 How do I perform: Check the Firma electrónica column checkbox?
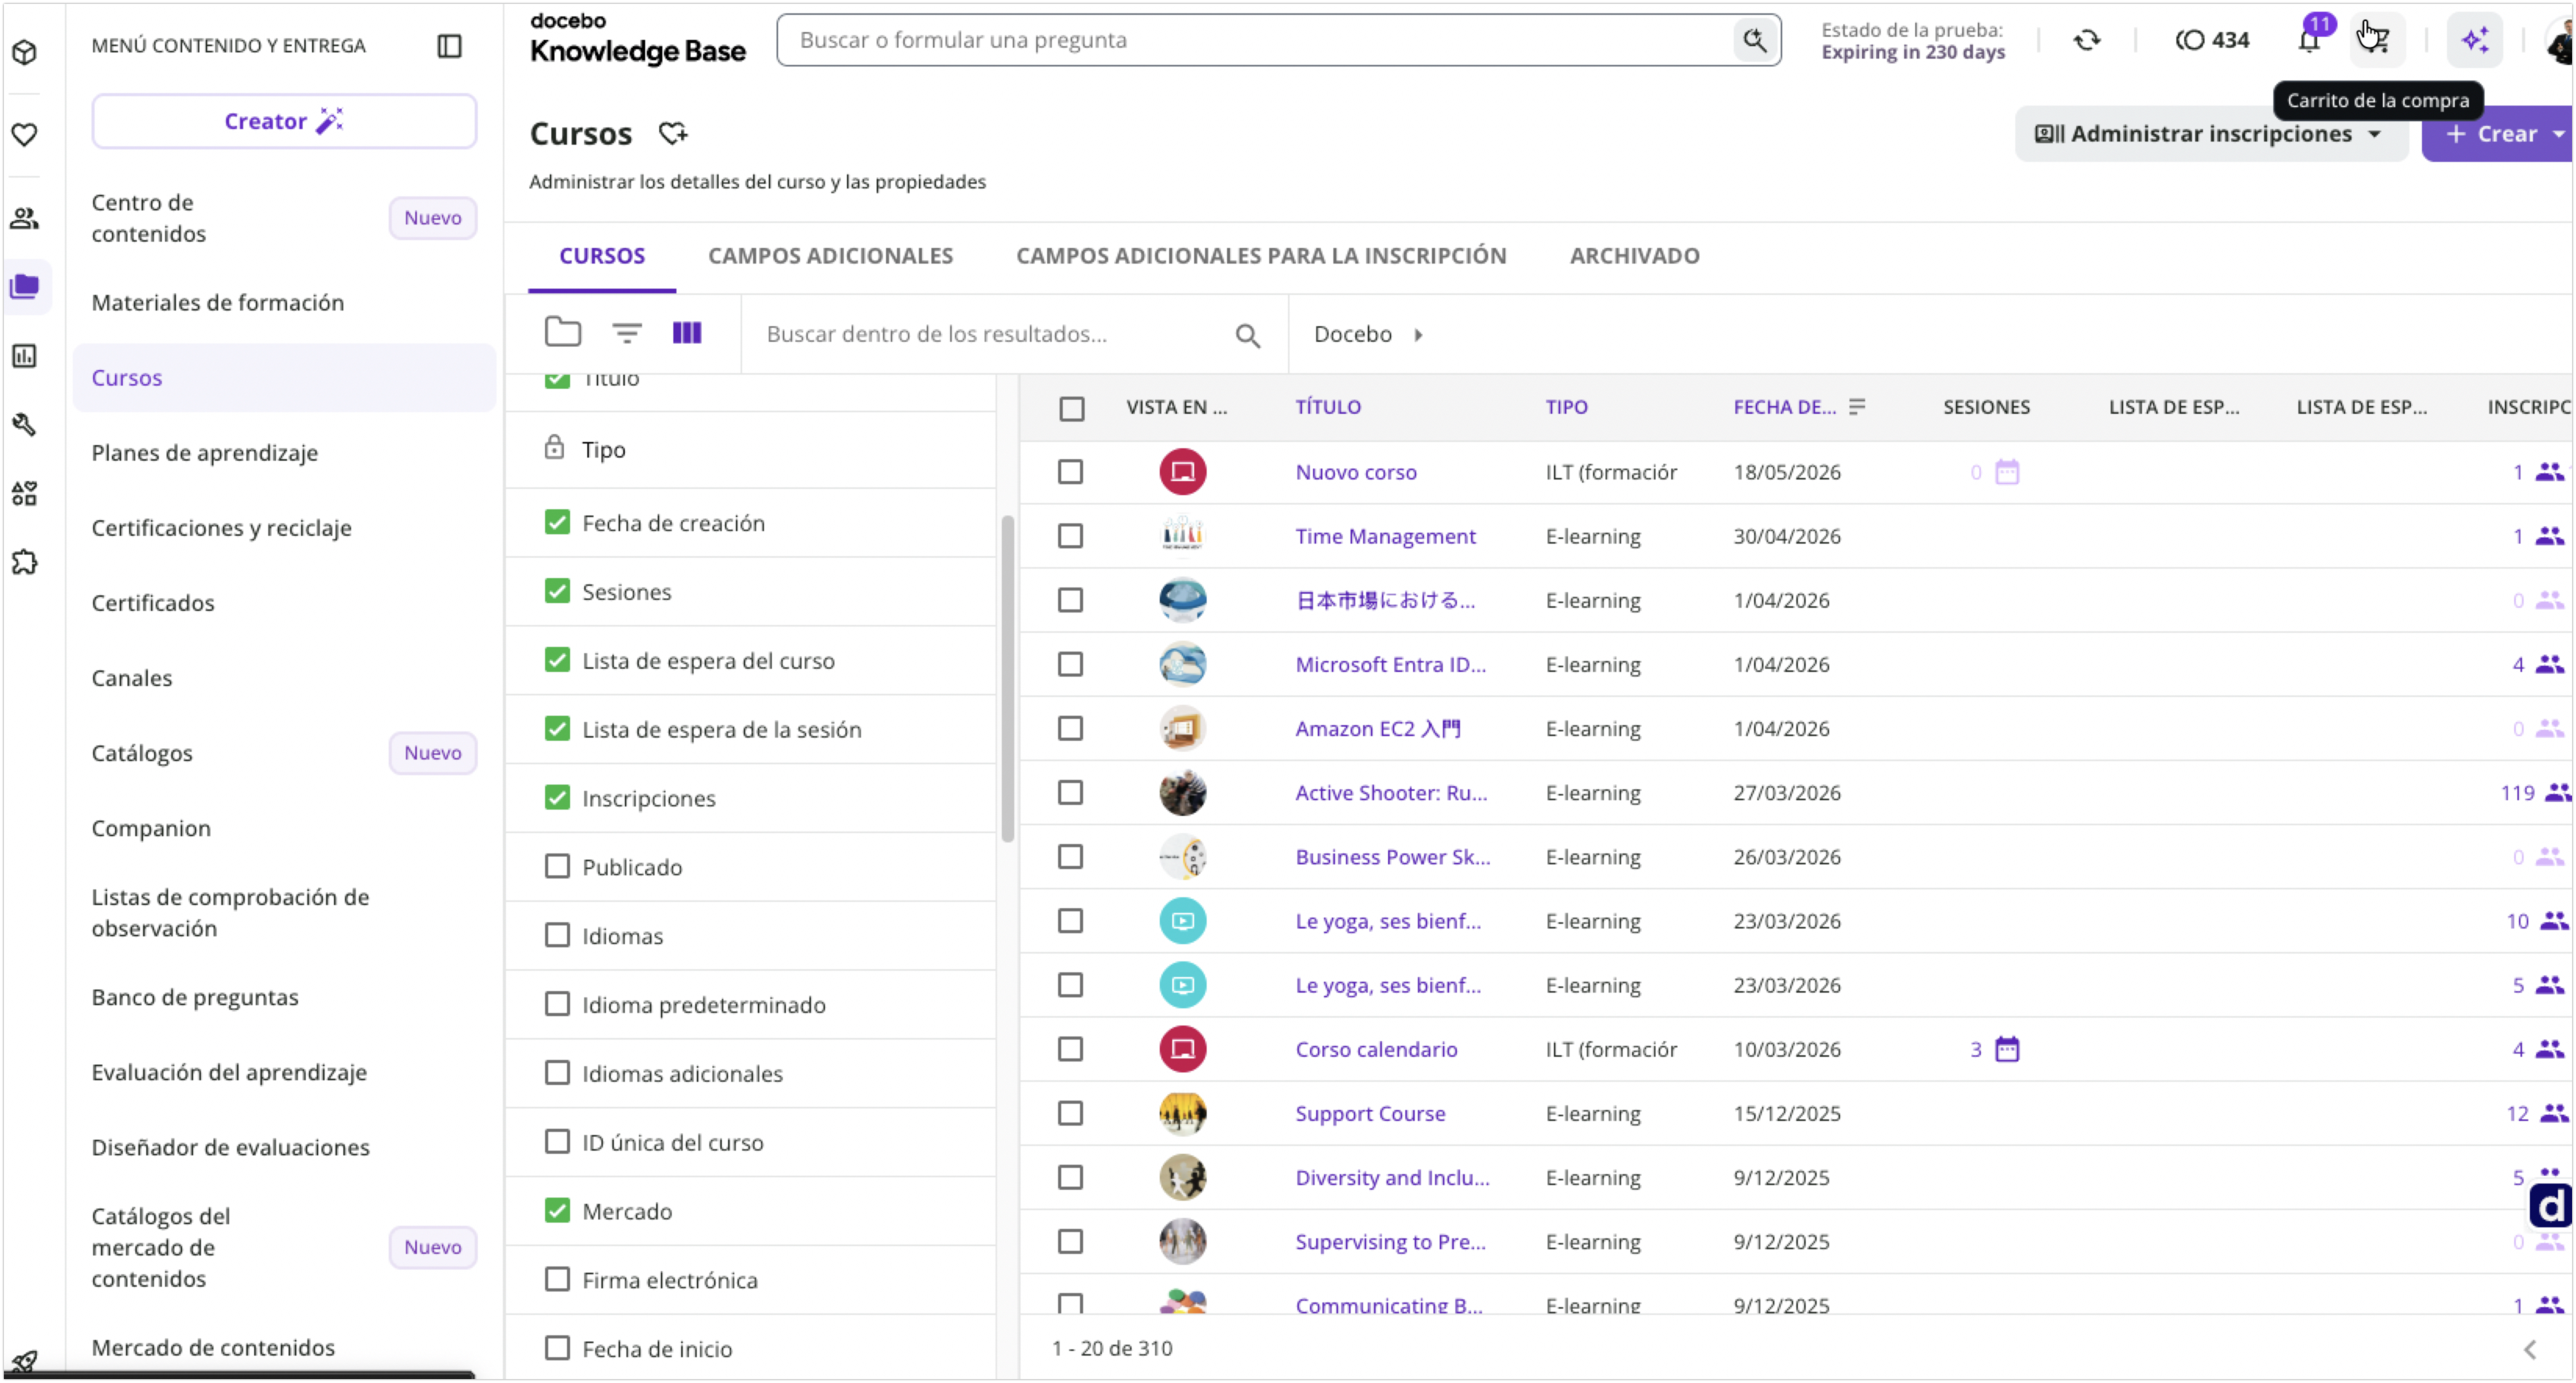pyautogui.click(x=557, y=1279)
